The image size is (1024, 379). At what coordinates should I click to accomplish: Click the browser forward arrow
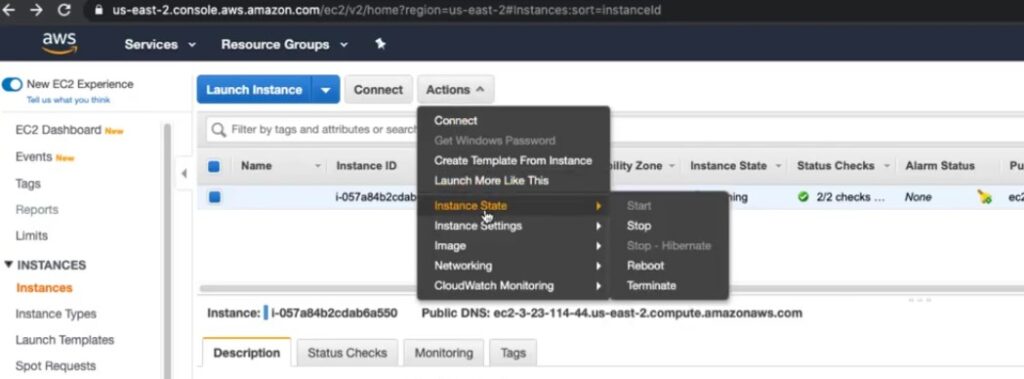[37, 10]
